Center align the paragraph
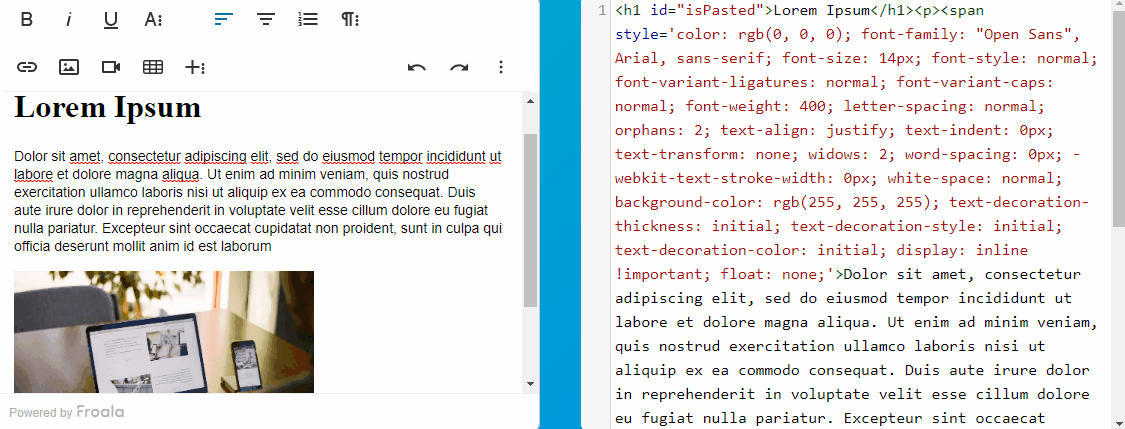 266,20
